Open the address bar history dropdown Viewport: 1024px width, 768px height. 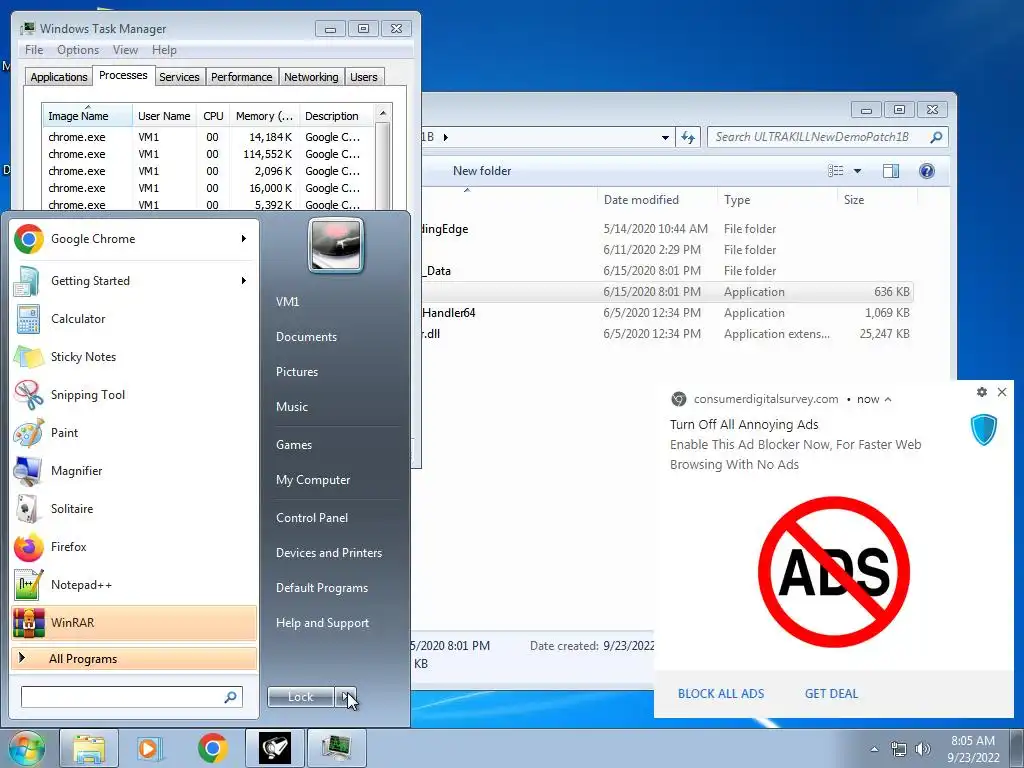[665, 137]
